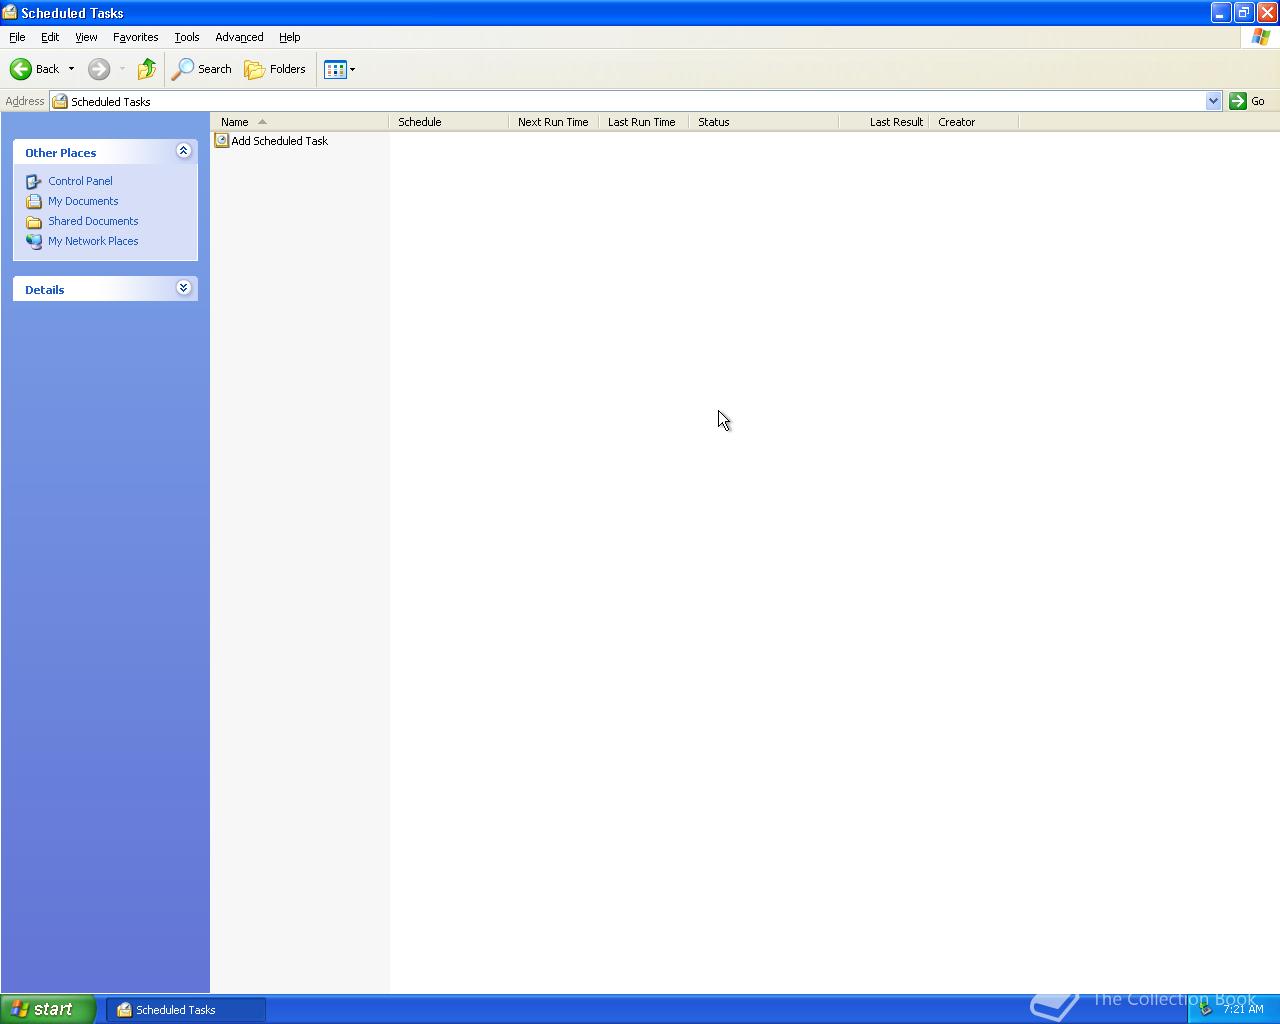The height and width of the screenshot is (1024, 1280).
Task: Open the Control Panel link
Action: (x=80, y=181)
